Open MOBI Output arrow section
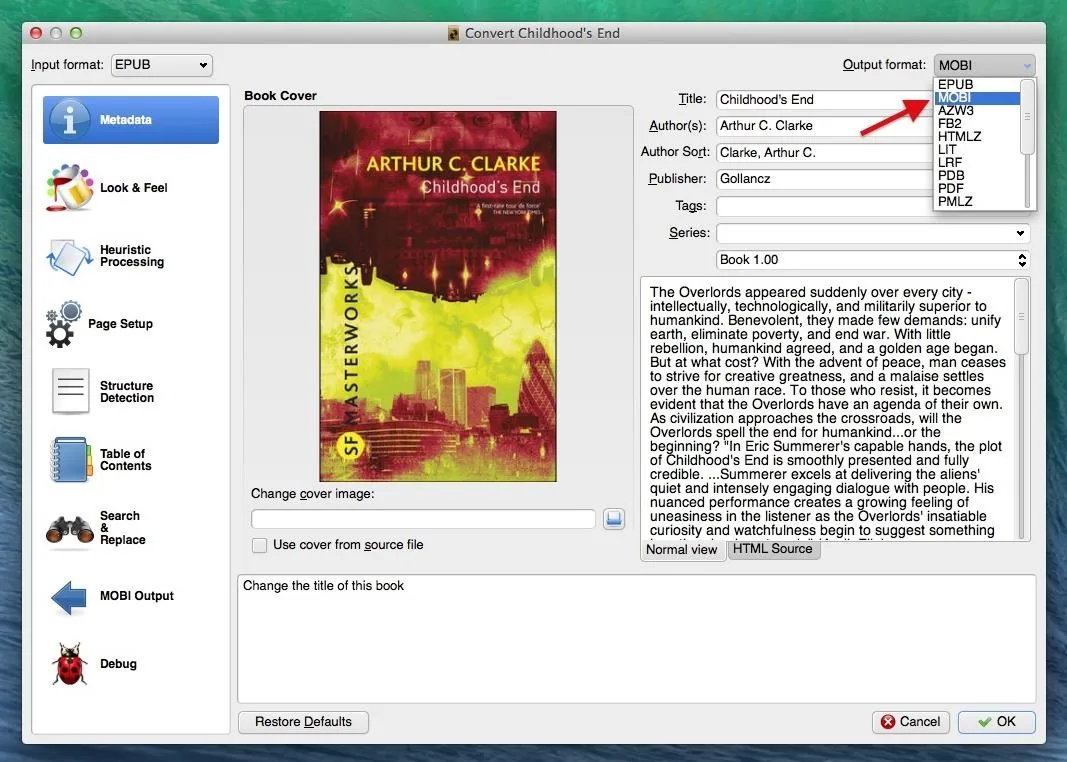 (131, 596)
